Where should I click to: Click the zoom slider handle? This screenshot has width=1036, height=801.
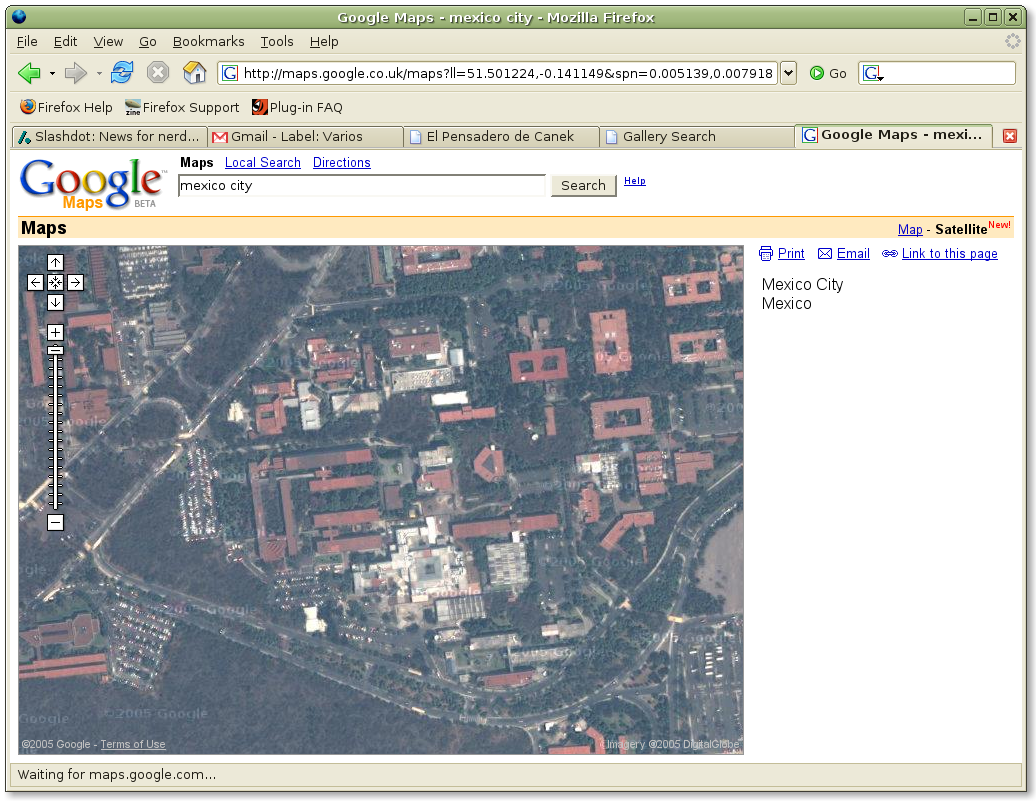(x=56, y=350)
